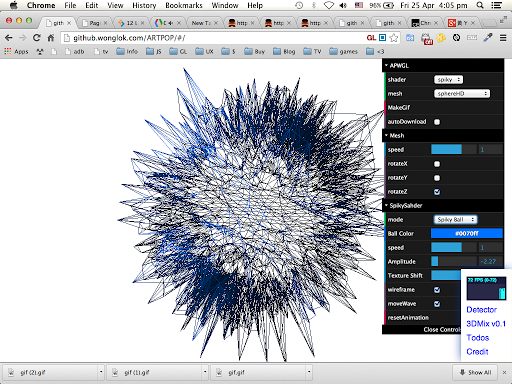Viewport: 512px width, 384px height.
Task: Open the Bookmarks menu
Action: pyautogui.click(x=184, y=5)
